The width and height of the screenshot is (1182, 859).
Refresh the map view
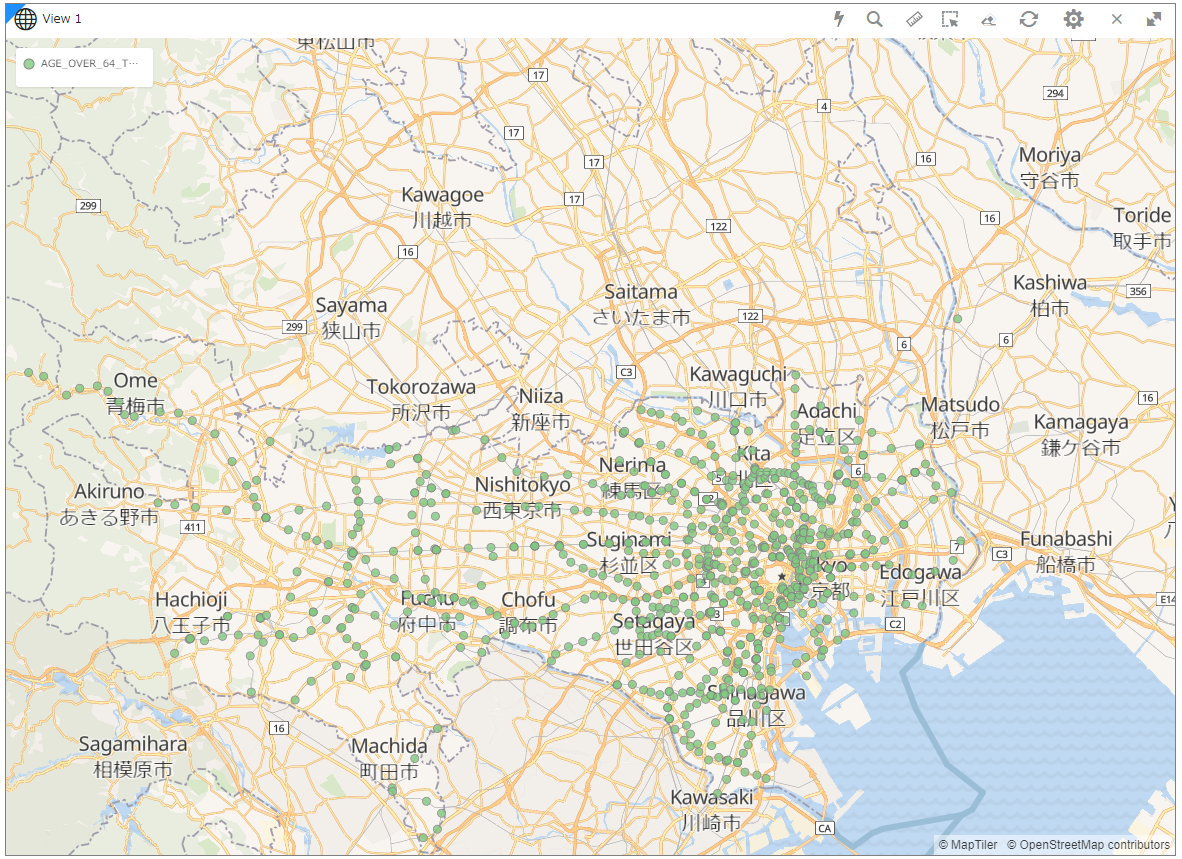pos(1028,18)
